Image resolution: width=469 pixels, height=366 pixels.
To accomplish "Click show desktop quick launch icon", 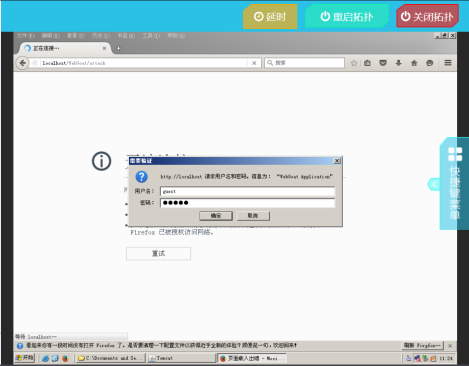I will (x=55, y=358).
